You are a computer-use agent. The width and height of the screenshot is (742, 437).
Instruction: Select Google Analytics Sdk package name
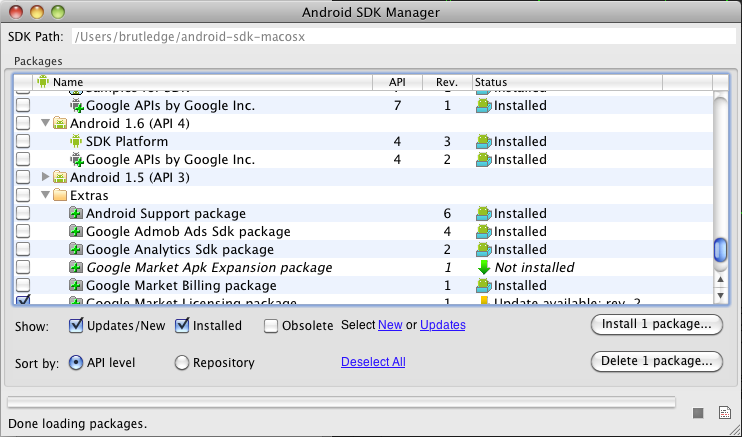pos(180,250)
